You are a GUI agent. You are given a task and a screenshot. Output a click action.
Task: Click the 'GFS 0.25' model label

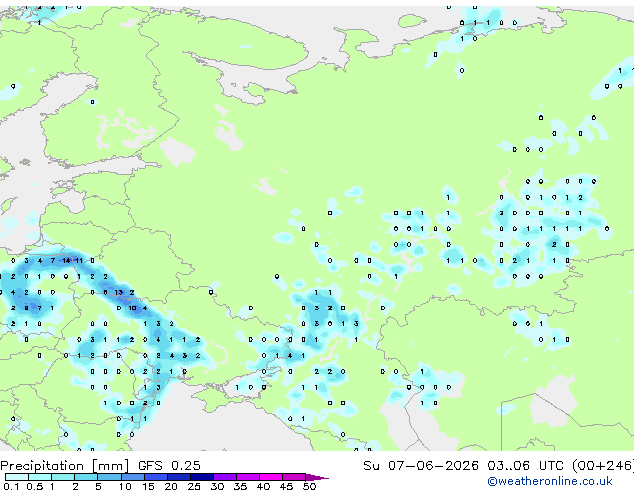click(169, 466)
